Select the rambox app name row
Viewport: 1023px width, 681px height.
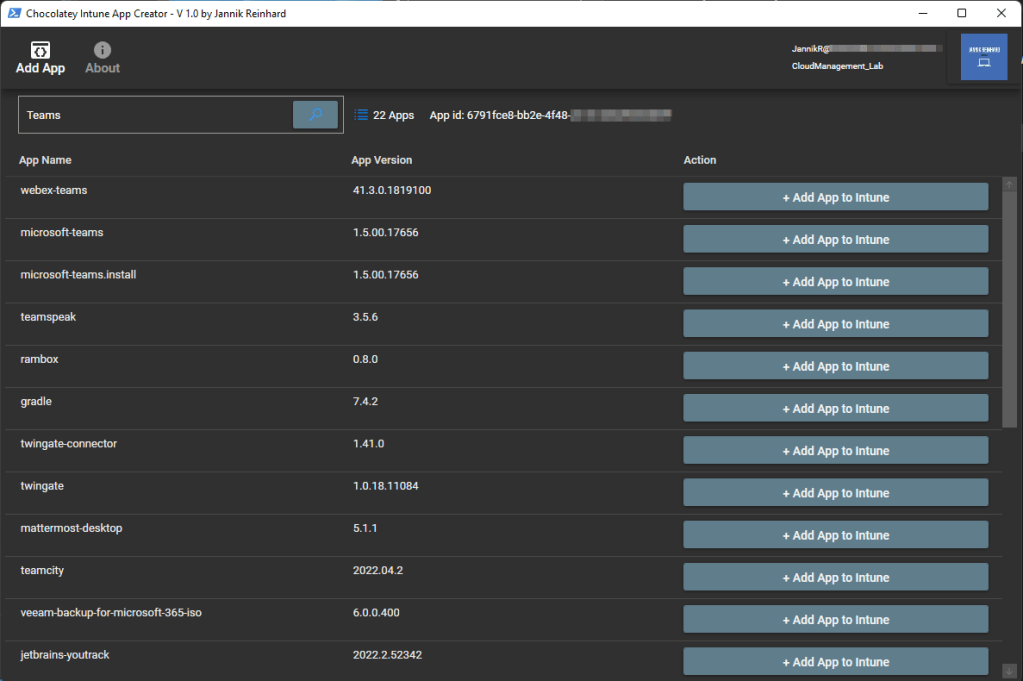tap(40, 359)
